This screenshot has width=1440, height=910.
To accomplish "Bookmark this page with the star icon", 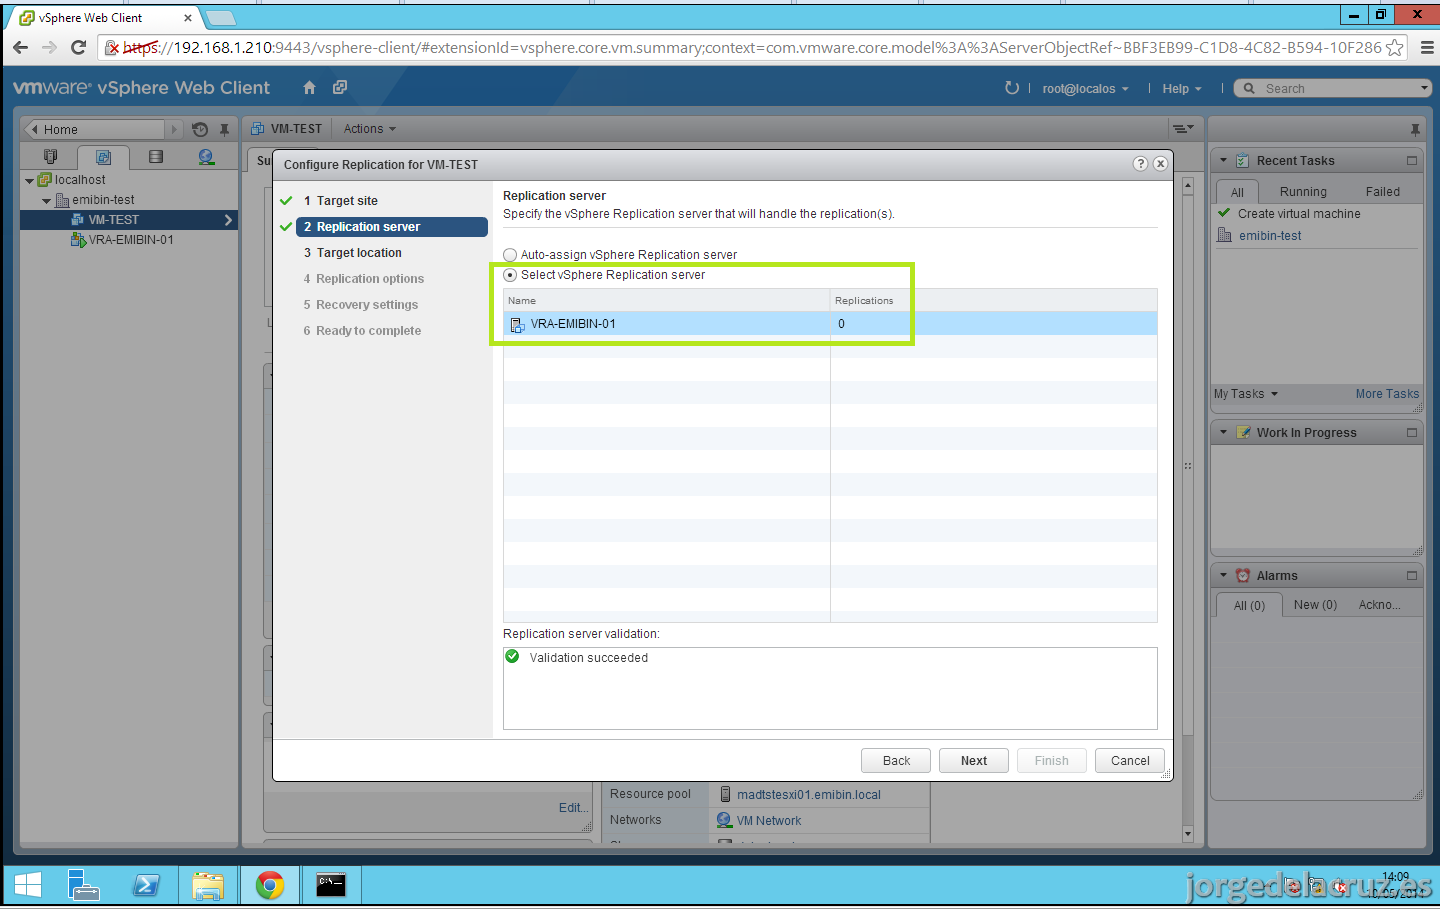I will (1395, 47).
